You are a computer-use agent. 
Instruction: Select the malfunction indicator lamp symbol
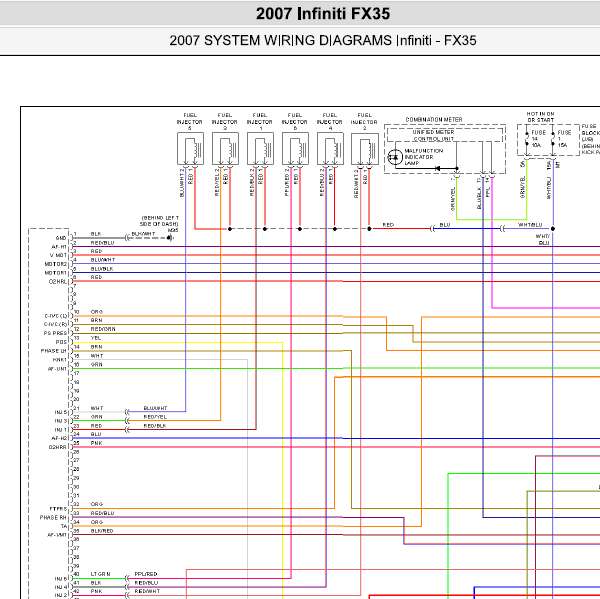click(395, 157)
